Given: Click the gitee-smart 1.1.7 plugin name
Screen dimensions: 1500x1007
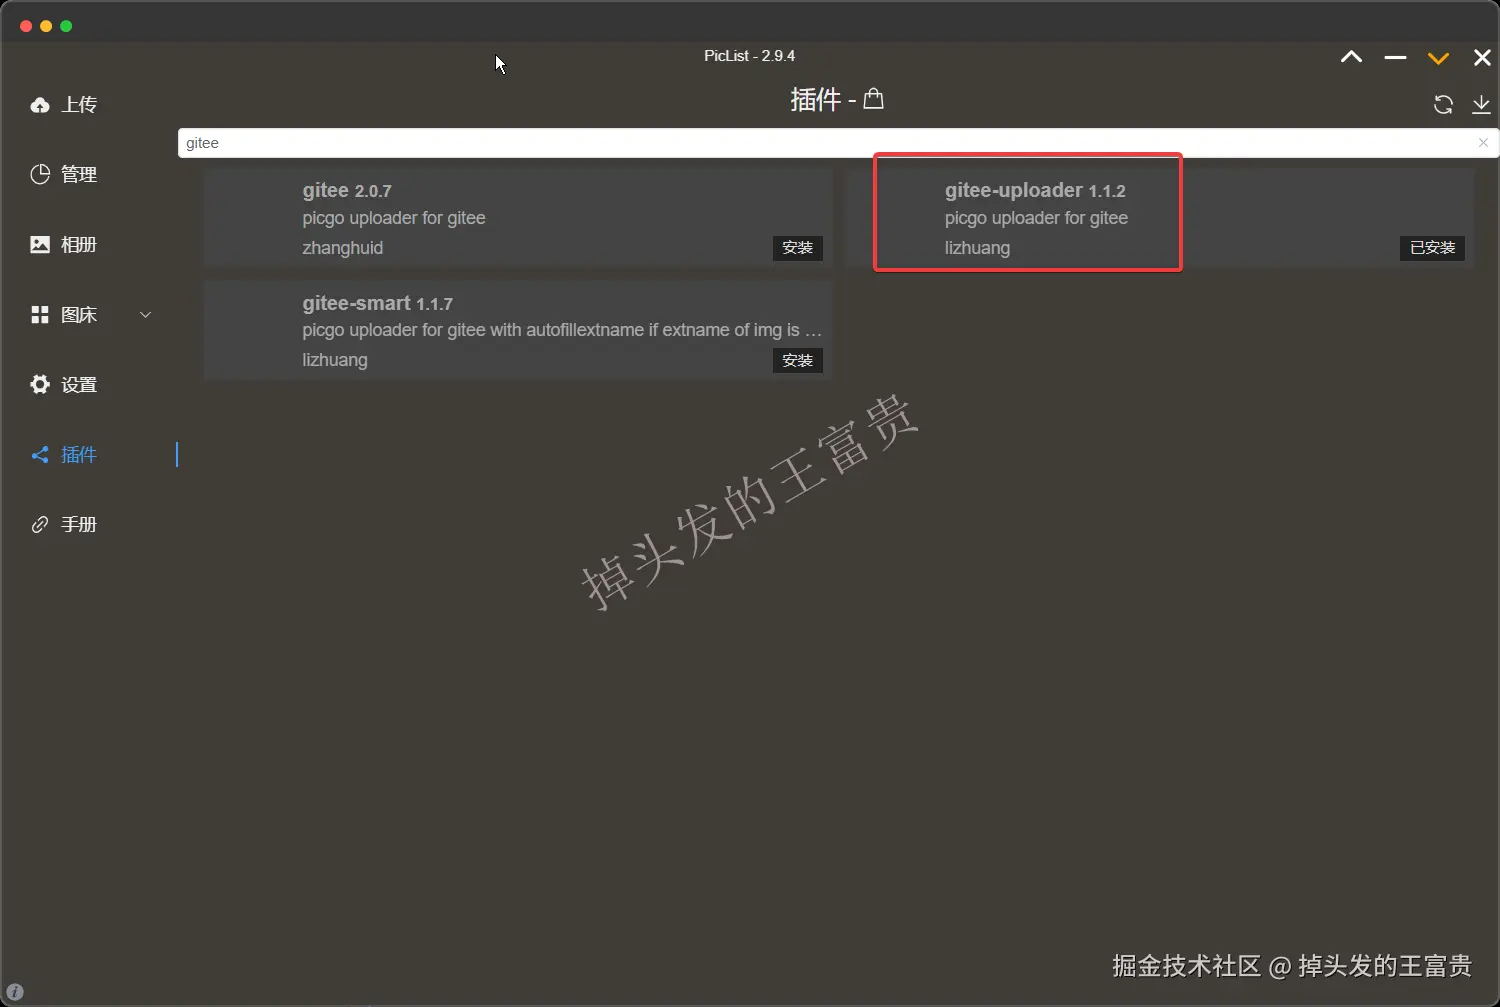Looking at the screenshot, I should [378, 303].
